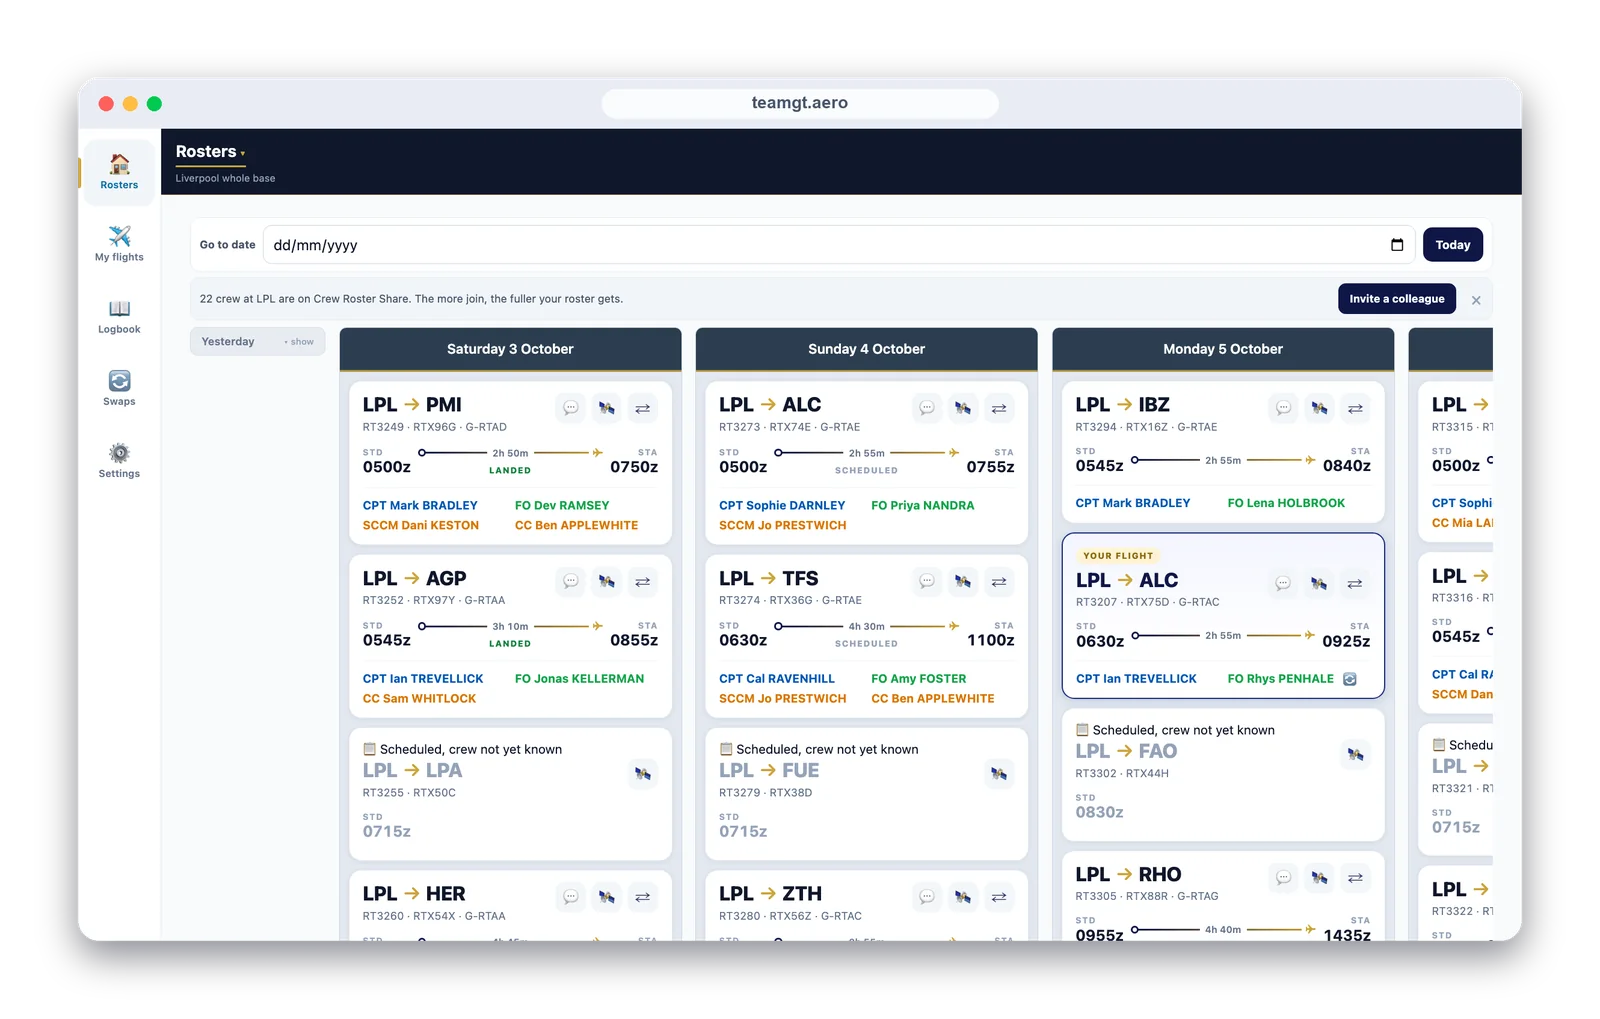The image size is (1600, 1019).
Task: Dismiss the Crew Roster Share banner
Action: [1476, 300]
